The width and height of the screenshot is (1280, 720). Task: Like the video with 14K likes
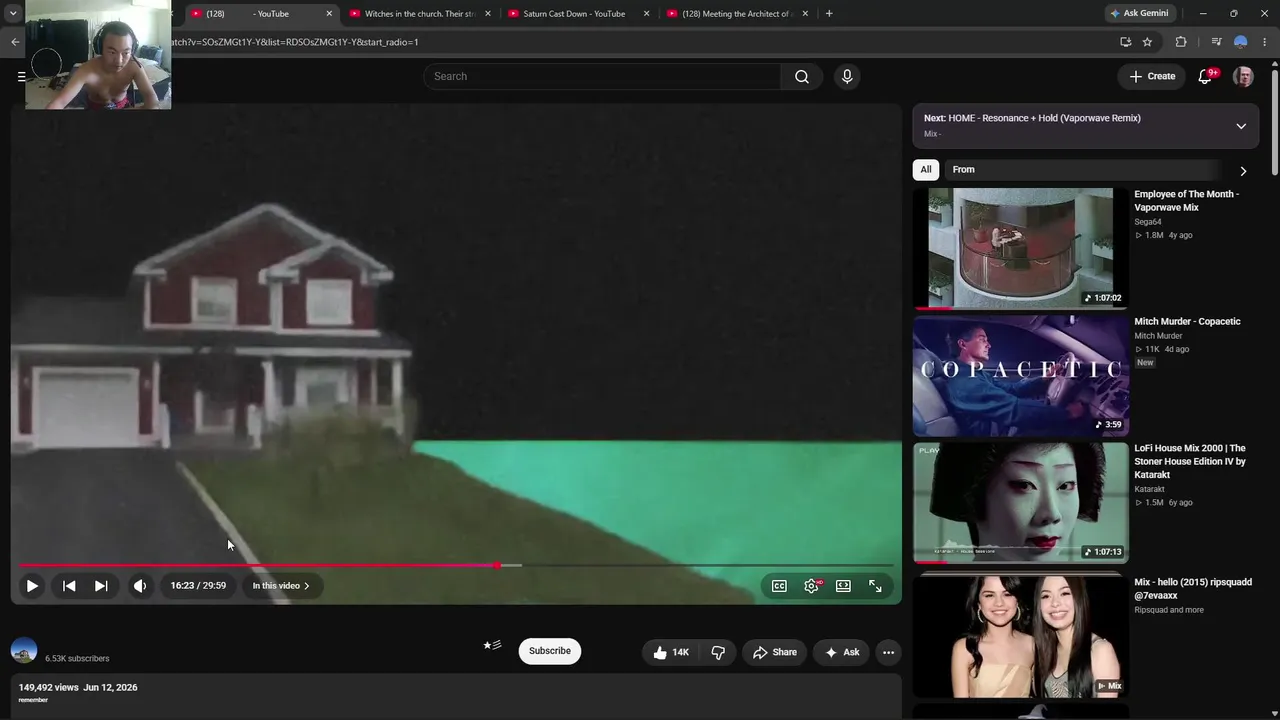(x=671, y=652)
